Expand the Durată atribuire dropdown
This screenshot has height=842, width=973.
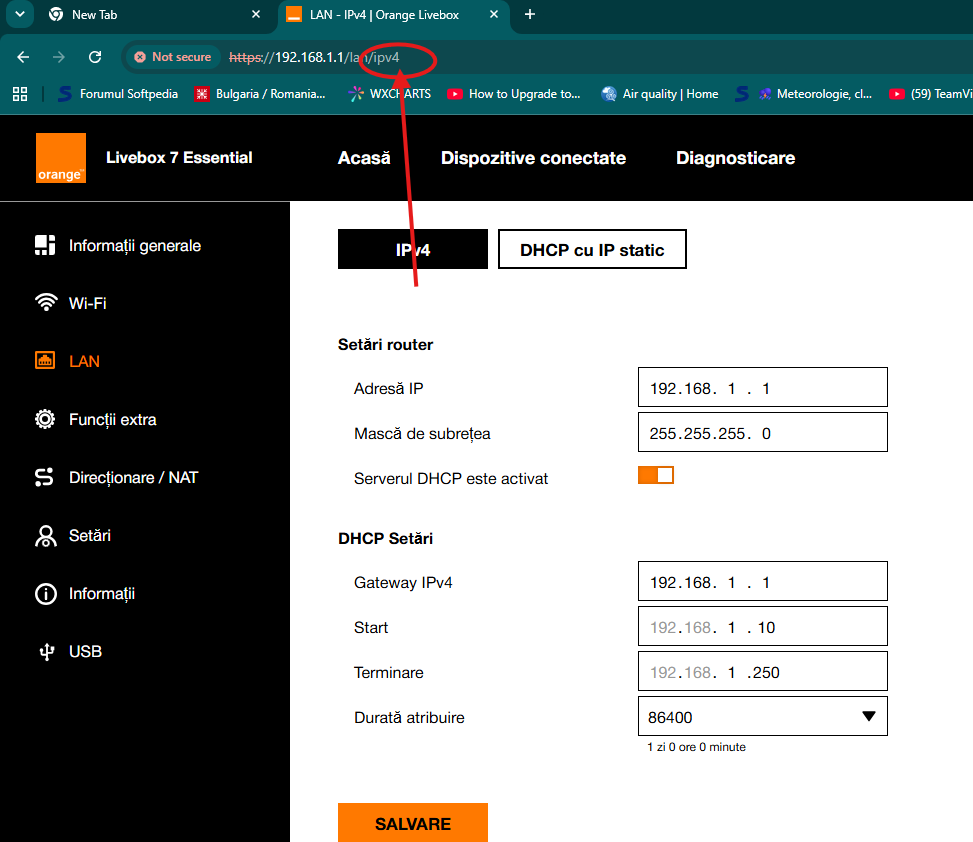tap(763, 716)
